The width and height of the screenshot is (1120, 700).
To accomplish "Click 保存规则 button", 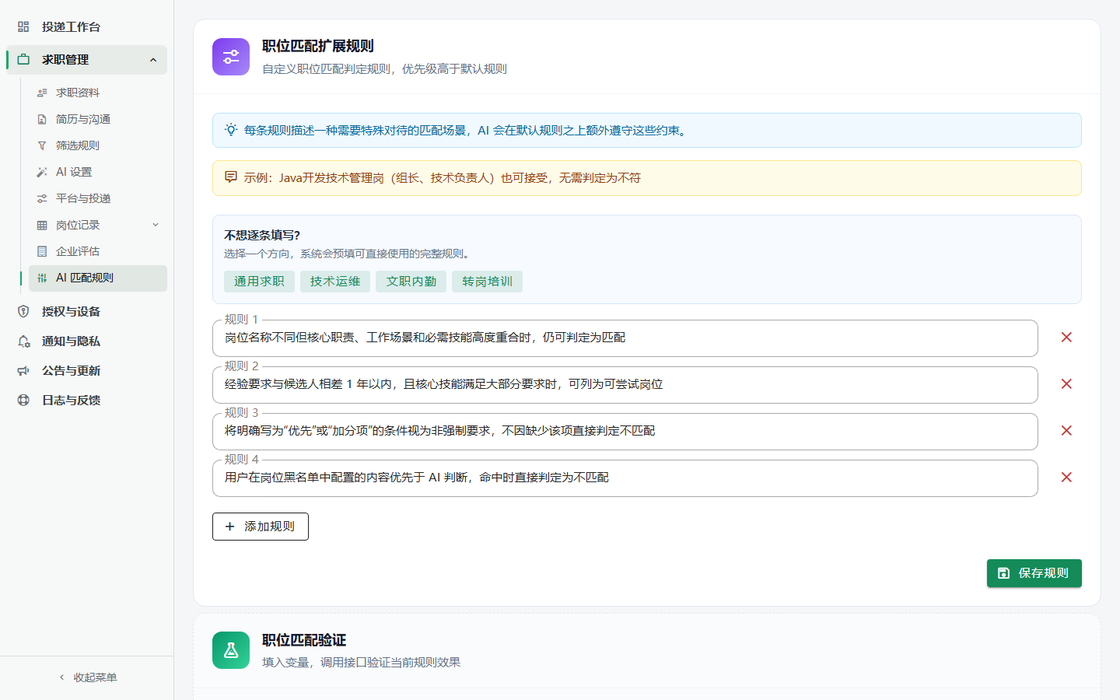I will pyautogui.click(x=1034, y=573).
